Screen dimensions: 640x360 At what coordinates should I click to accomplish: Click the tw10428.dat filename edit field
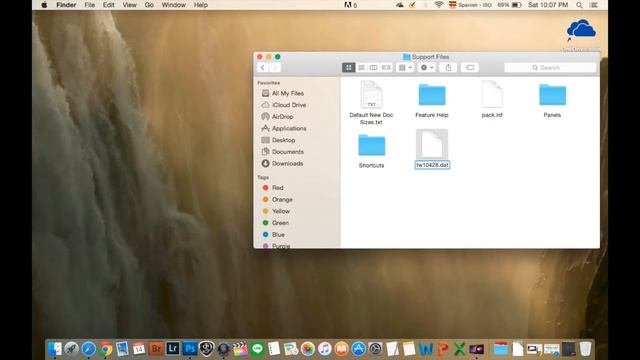(x=432, y=165)
